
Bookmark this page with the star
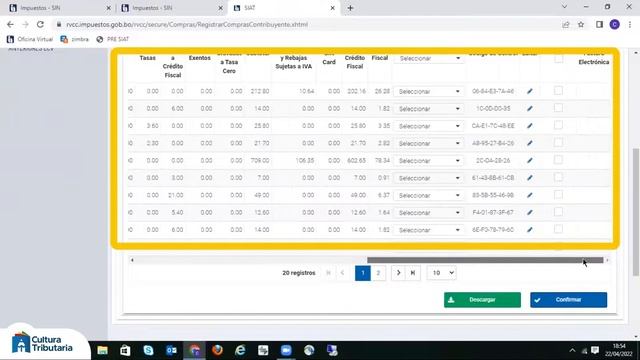coord(581,24)
